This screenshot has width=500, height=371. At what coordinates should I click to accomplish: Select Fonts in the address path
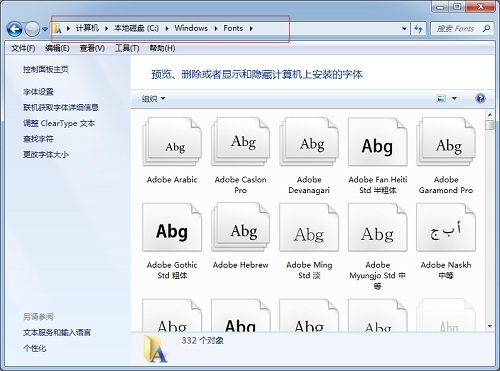point(233,28)
